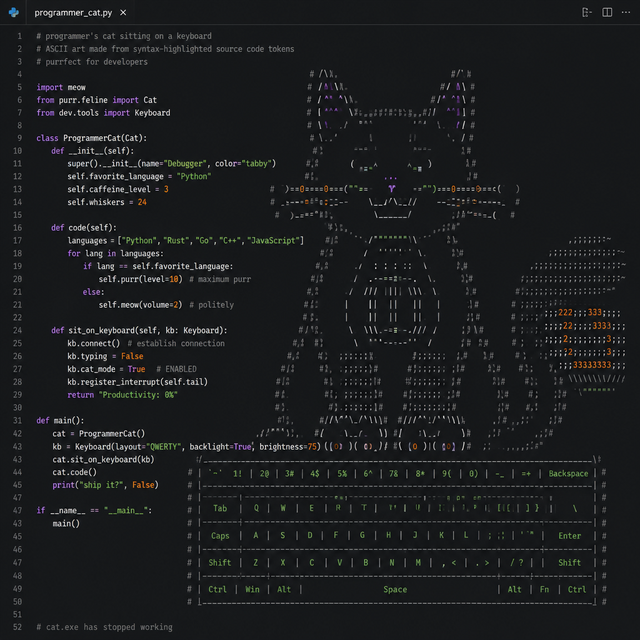Open the compare changes icon in the title bar
This screenshot has height=640, width=640.
click(587, 13)
